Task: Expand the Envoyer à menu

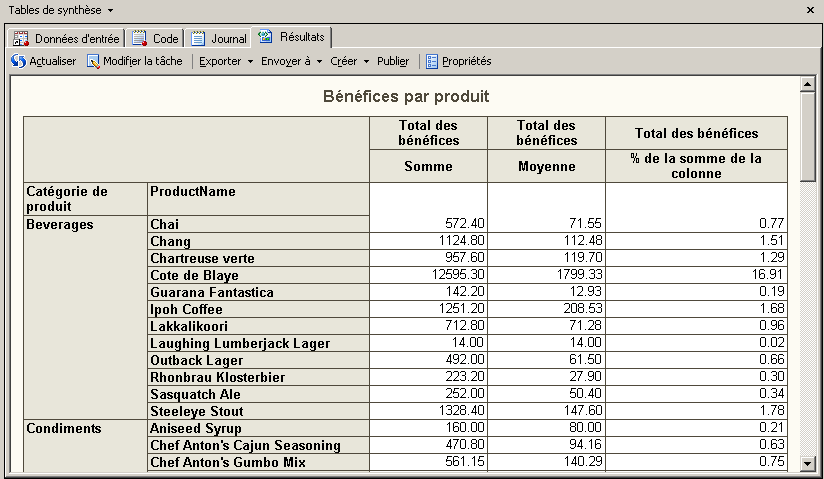Action: (291, 61)
